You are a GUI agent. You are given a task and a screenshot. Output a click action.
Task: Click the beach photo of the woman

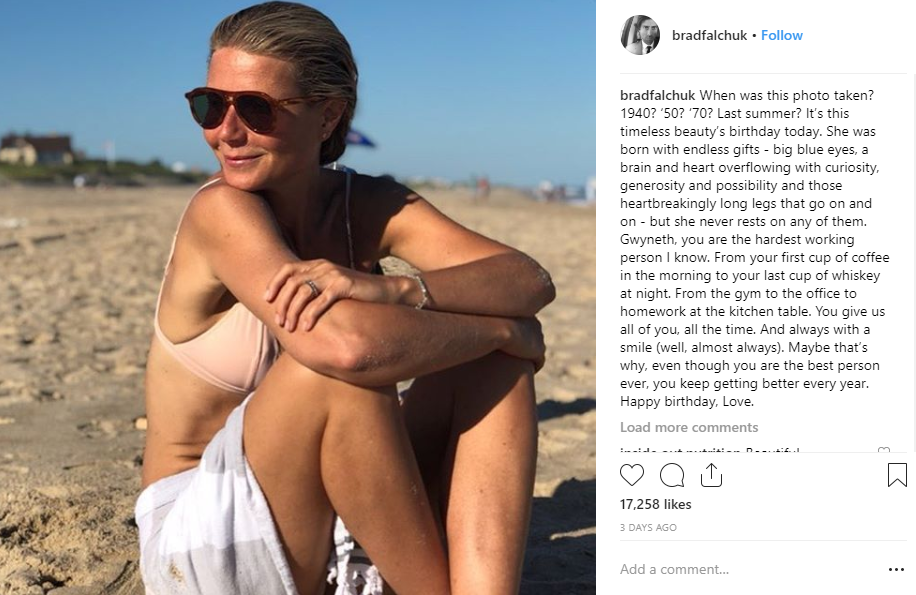click(298, 298)
